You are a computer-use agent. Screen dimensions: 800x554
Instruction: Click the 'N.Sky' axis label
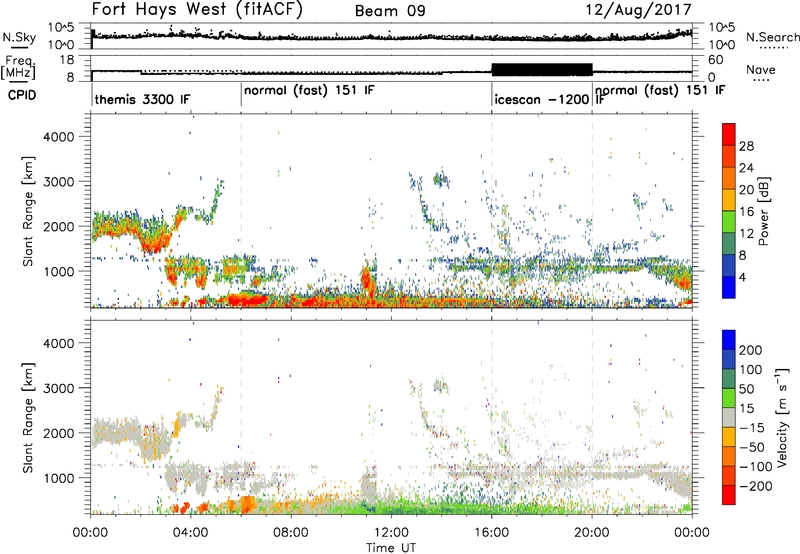click(19, 37)
